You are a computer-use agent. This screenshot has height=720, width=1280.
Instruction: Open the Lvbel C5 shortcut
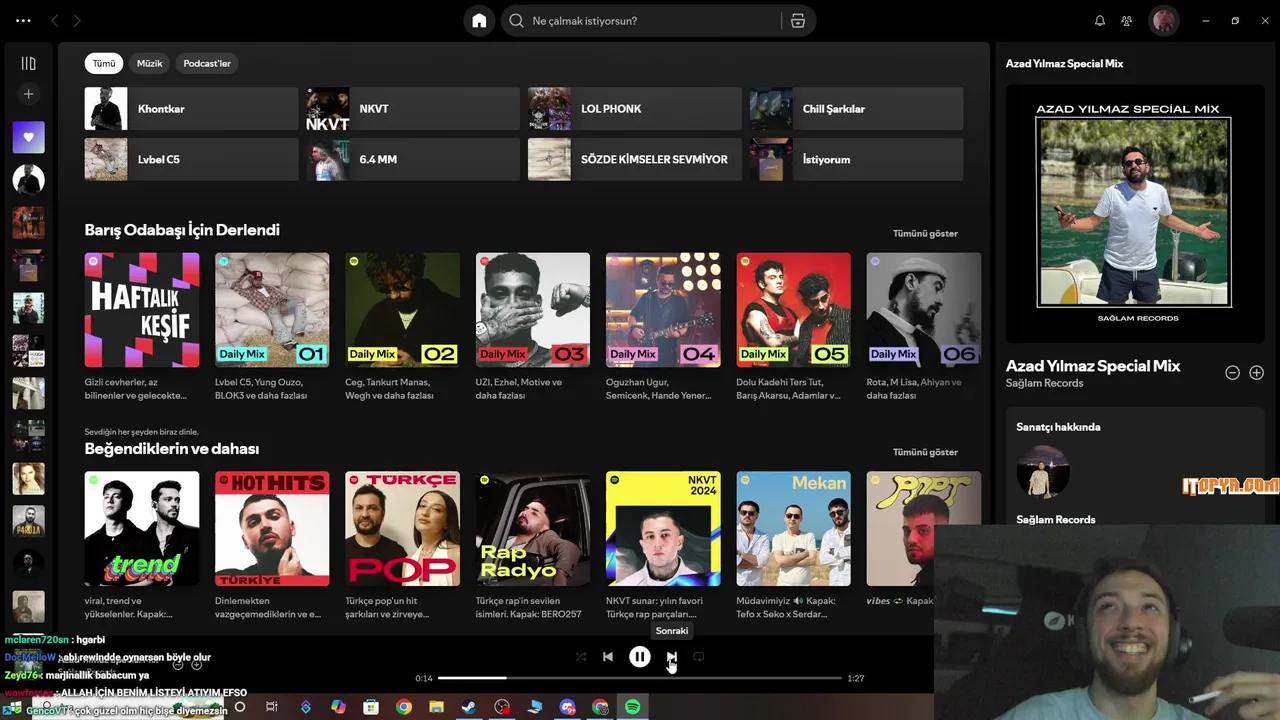(x=191, y=159)
